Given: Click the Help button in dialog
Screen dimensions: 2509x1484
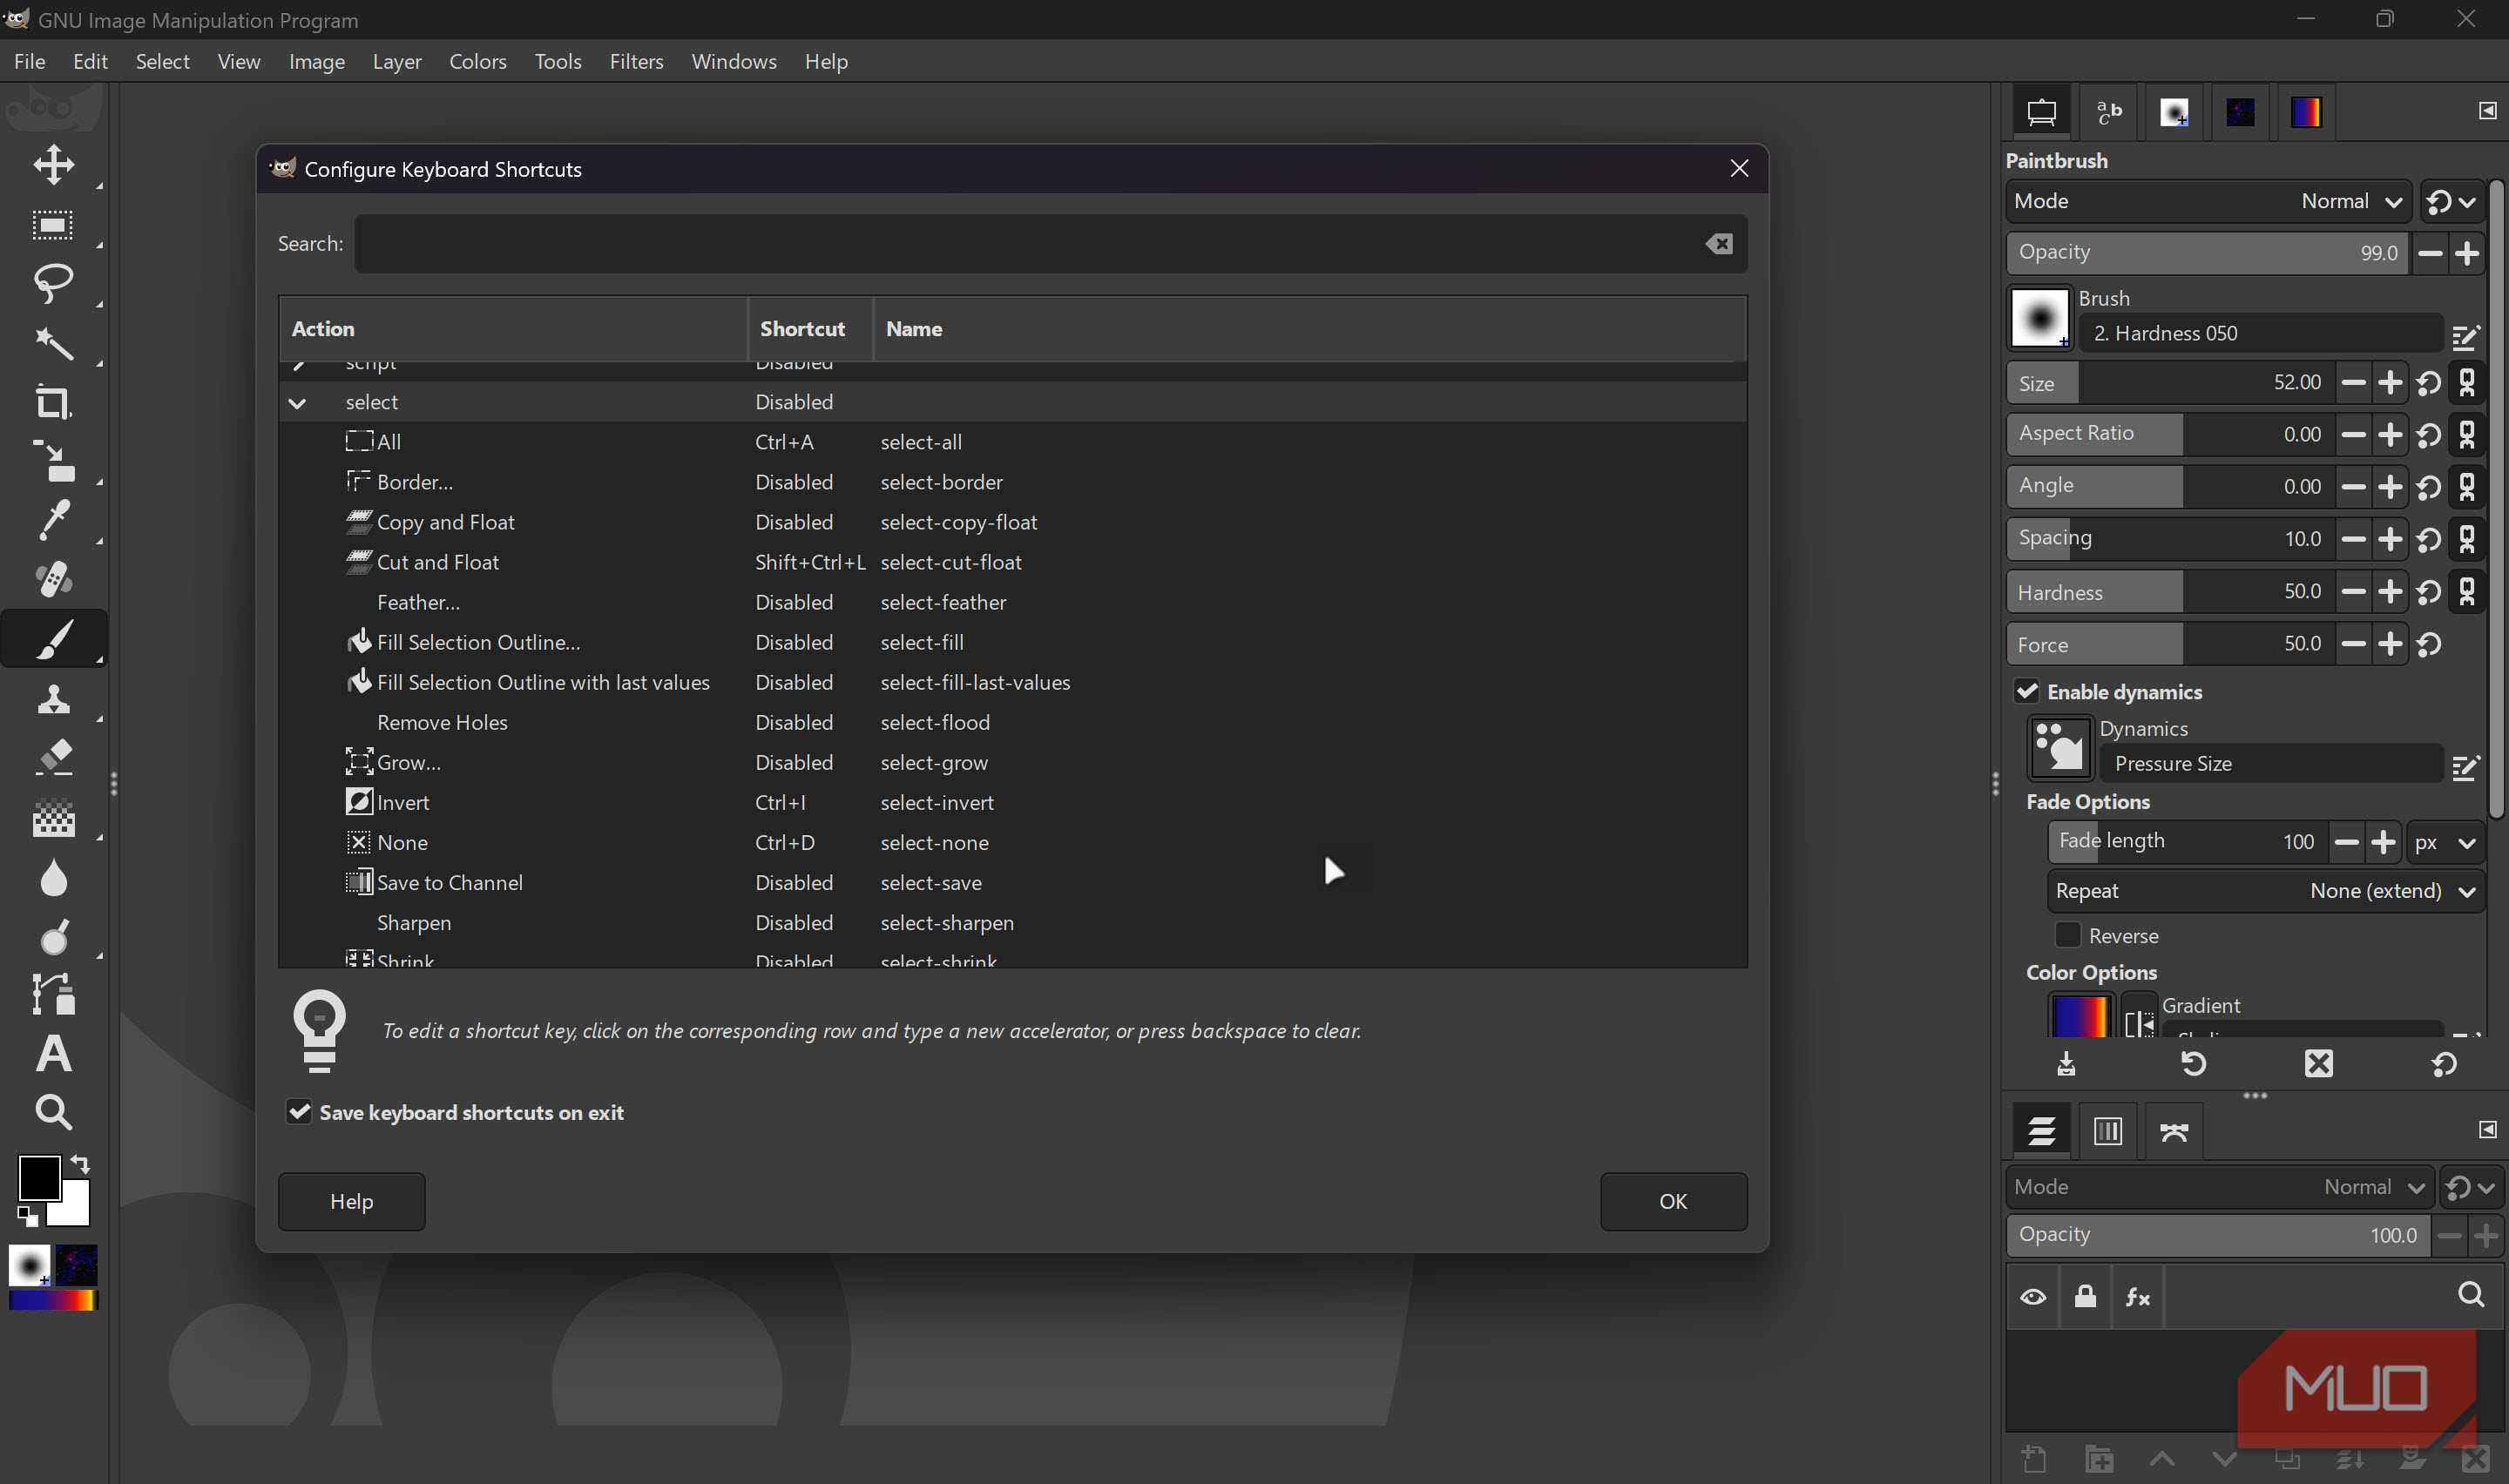Looking at the screenshot, I should click(351, 1201).
